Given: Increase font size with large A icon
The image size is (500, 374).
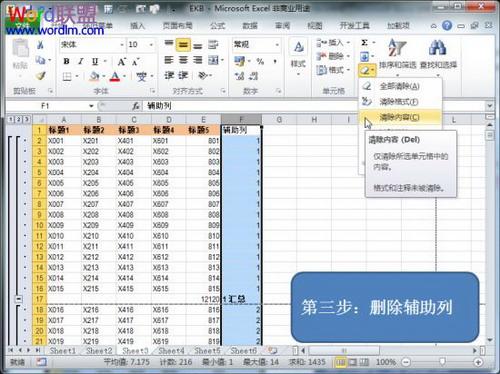Looking at the screenshot, I should click(x=121, y=62).
